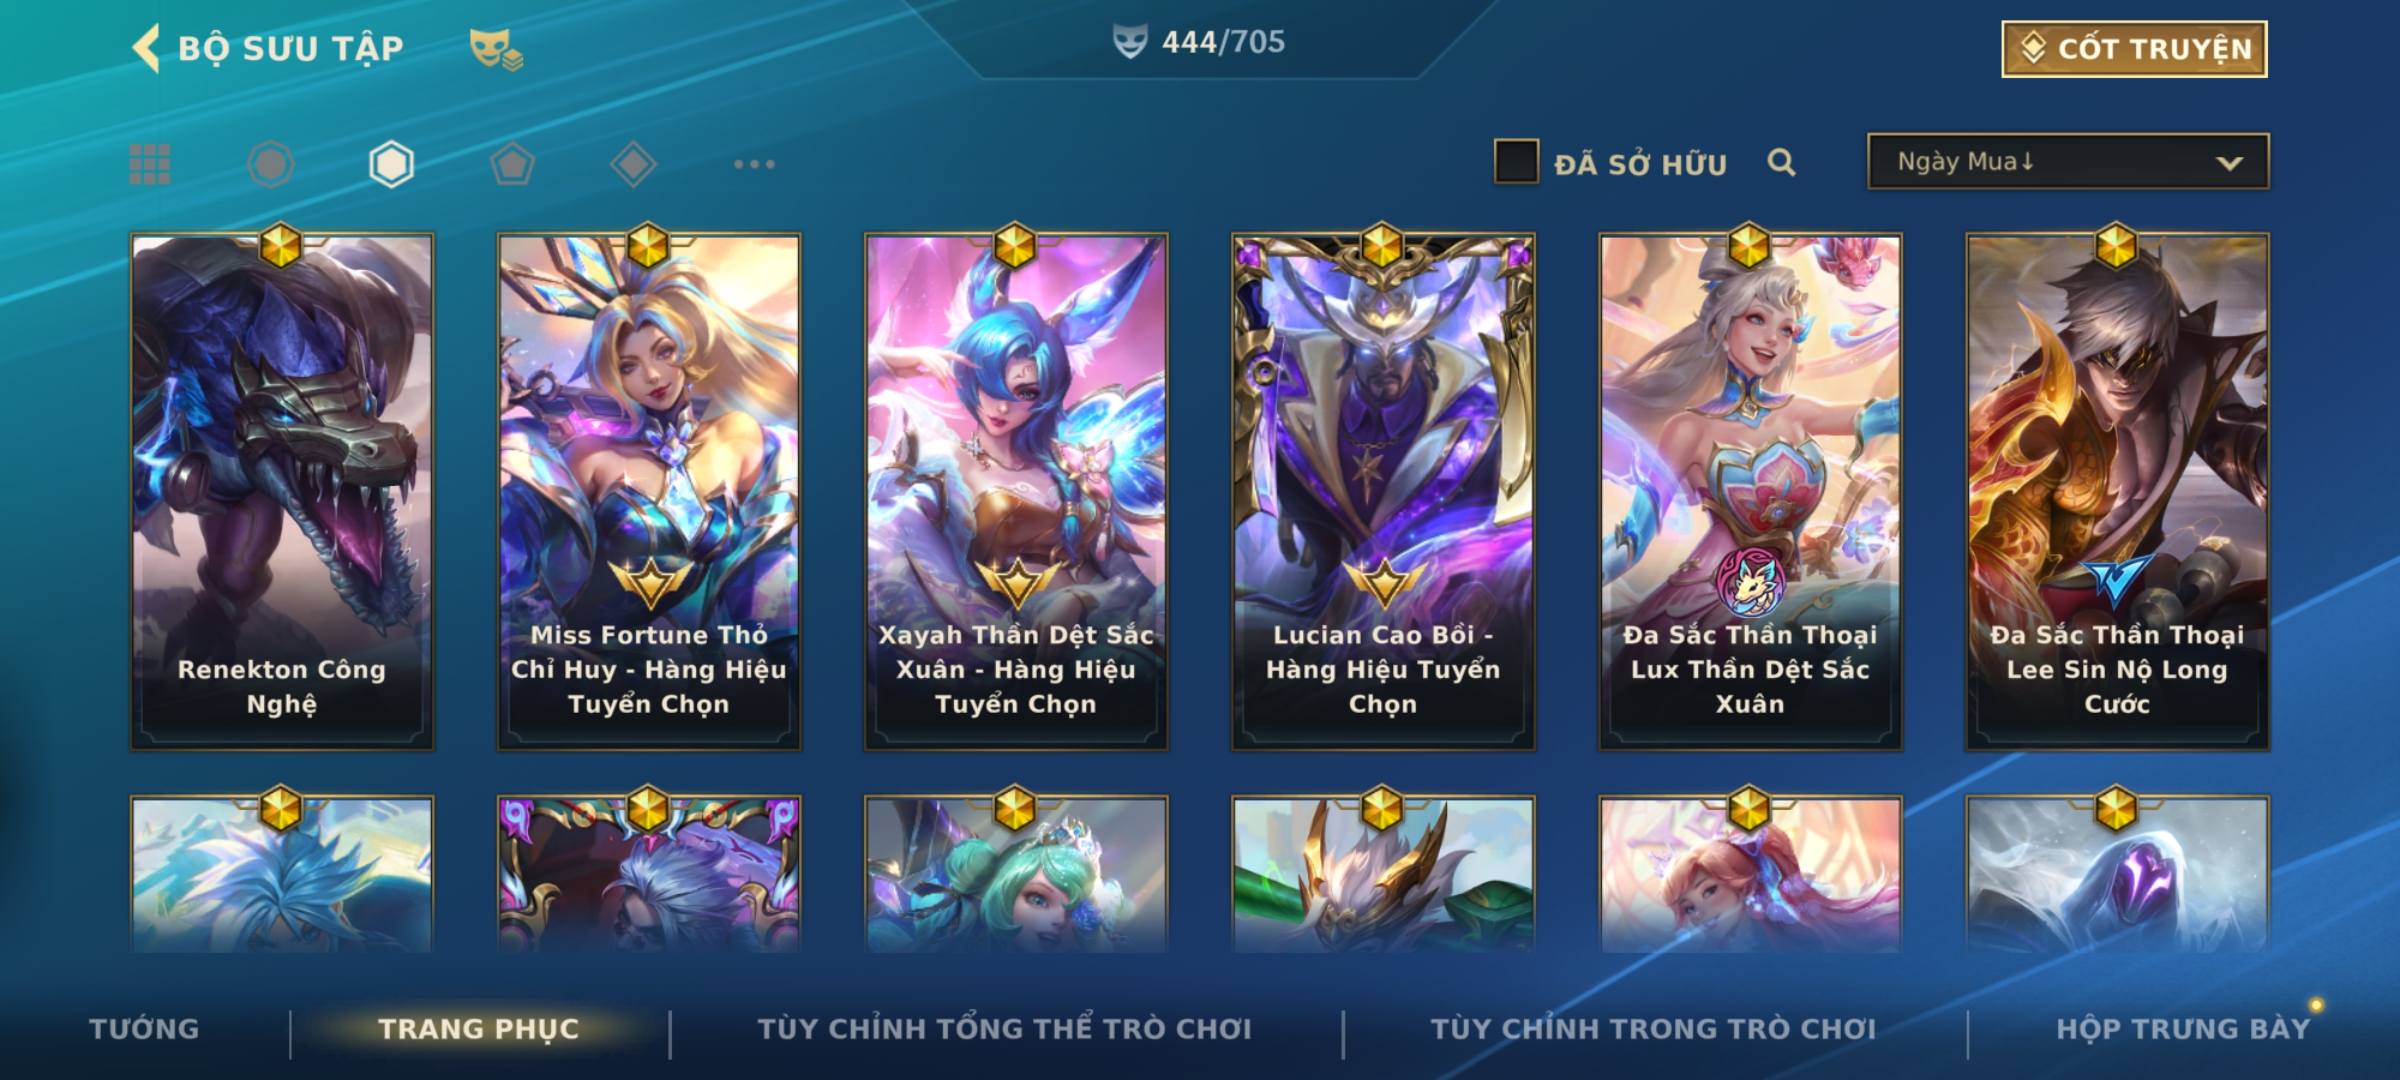Screen dimensions: 2400x1080
Task: Open the mask and coins icon
Action: (496, 49)
